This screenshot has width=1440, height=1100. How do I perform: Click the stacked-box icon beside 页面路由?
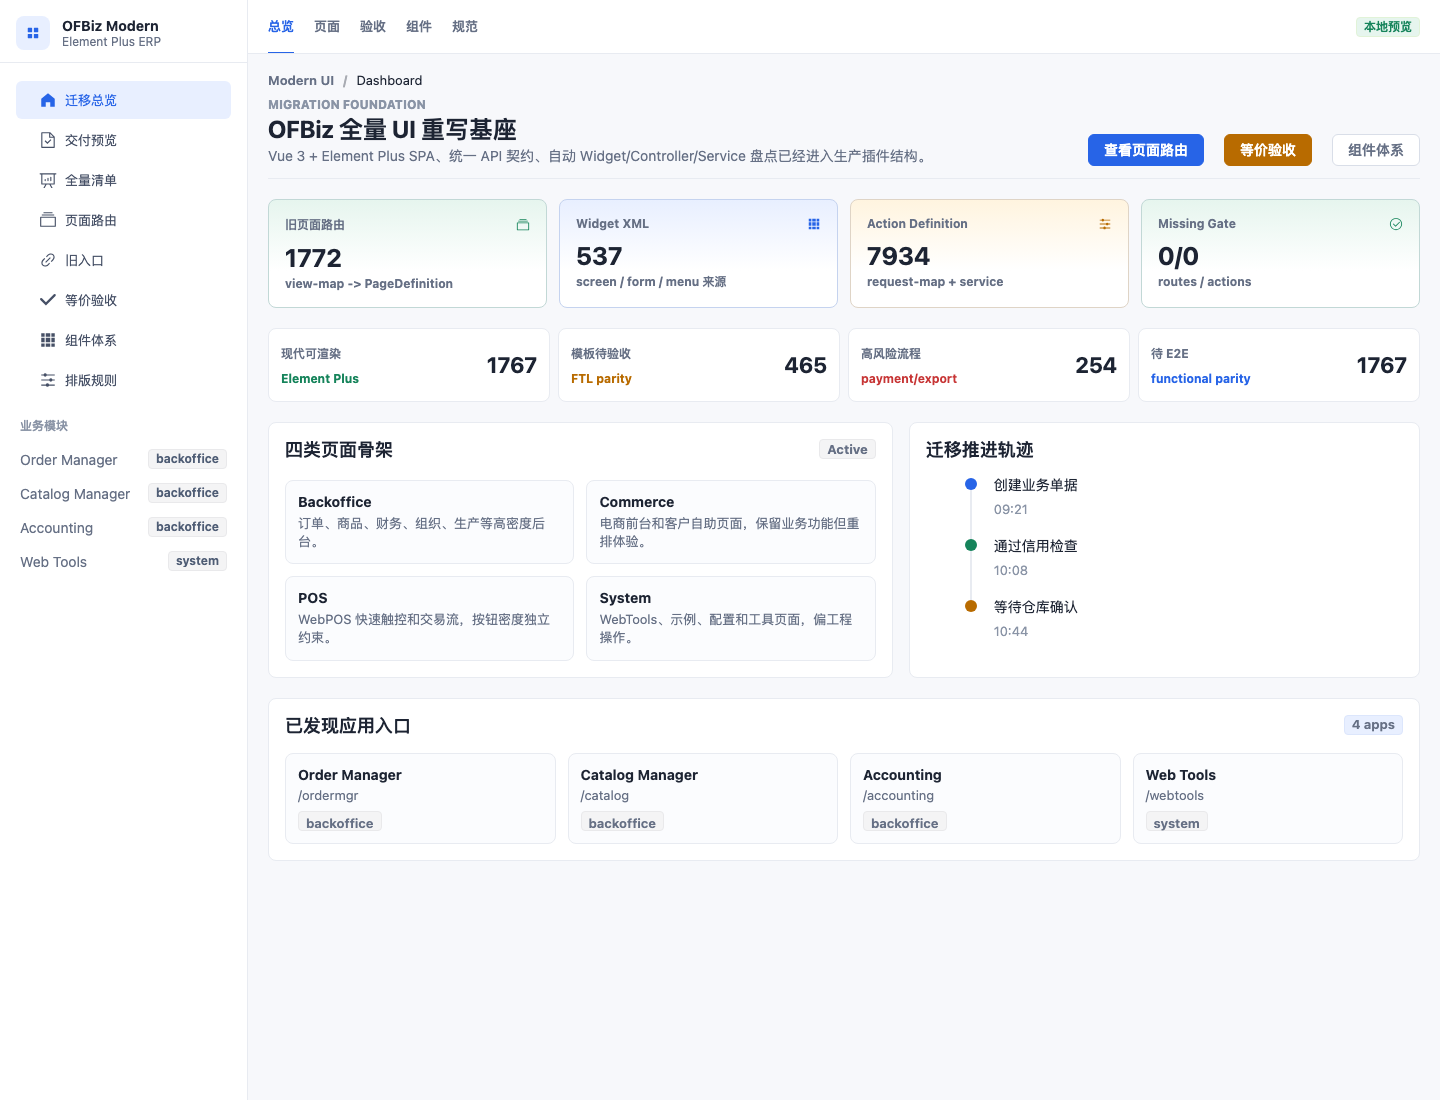click(47, 220)
